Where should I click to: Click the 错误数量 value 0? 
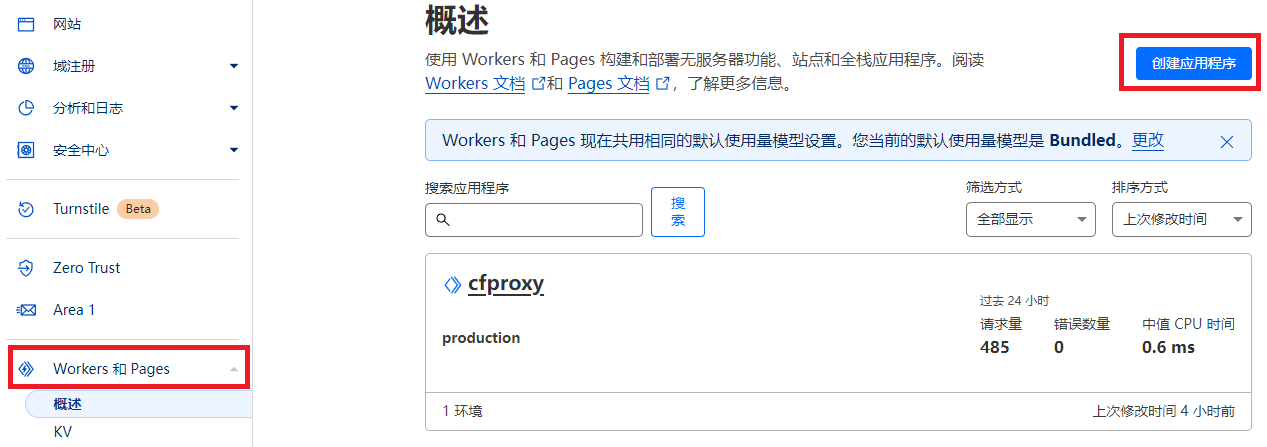coord(1059,347)
